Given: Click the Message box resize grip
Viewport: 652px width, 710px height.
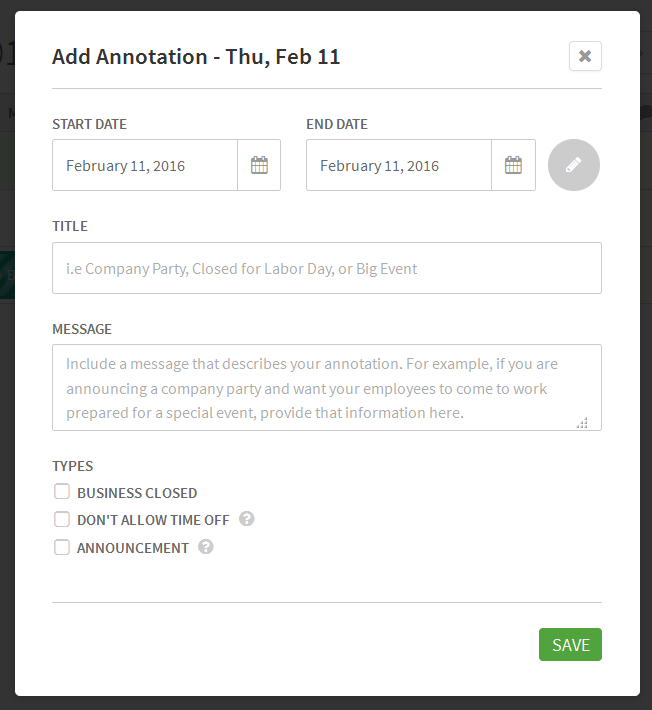Looking at the screenshot, I should click(x=582, y=423).
